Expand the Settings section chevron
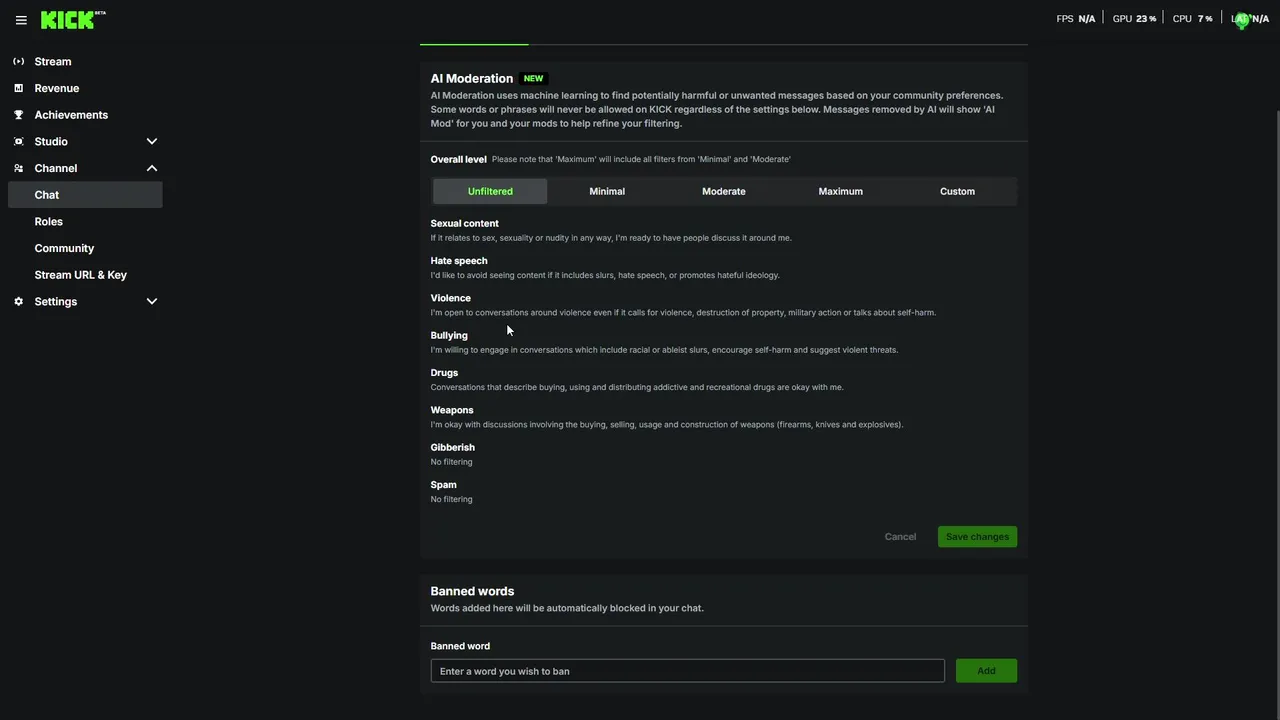The height and width of the screenshot is (720, 1280). click(x=152, y=302)
